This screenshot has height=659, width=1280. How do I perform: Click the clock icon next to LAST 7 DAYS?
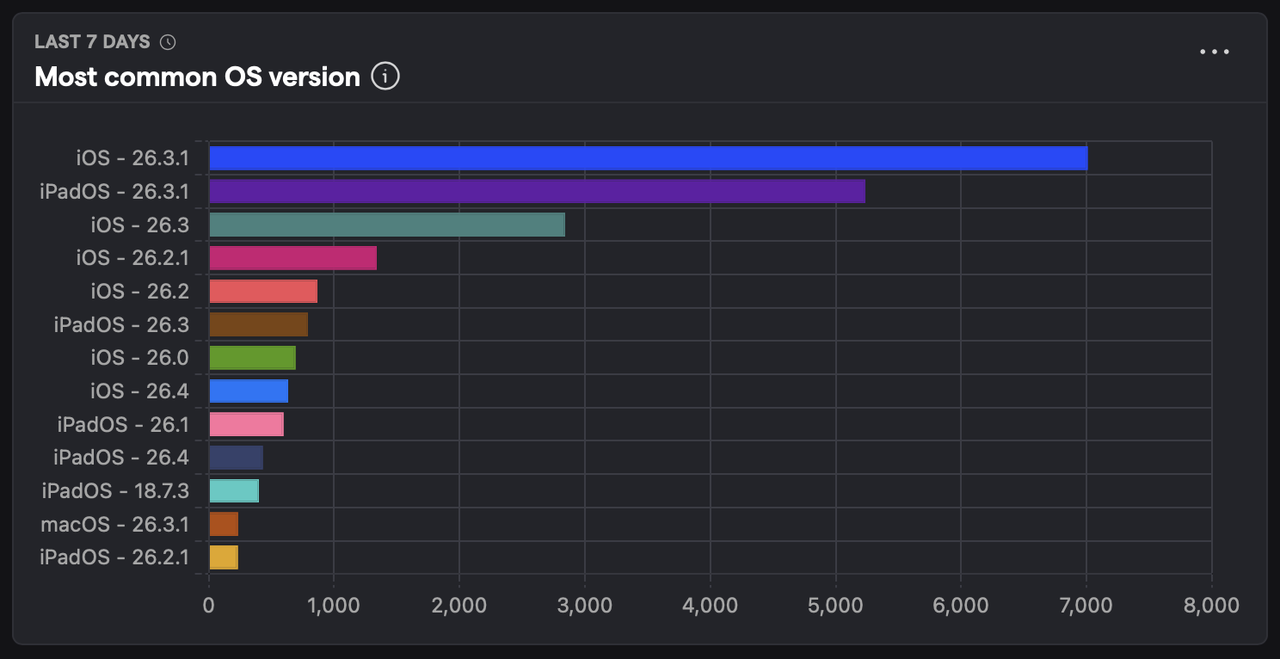coord(168,42)
